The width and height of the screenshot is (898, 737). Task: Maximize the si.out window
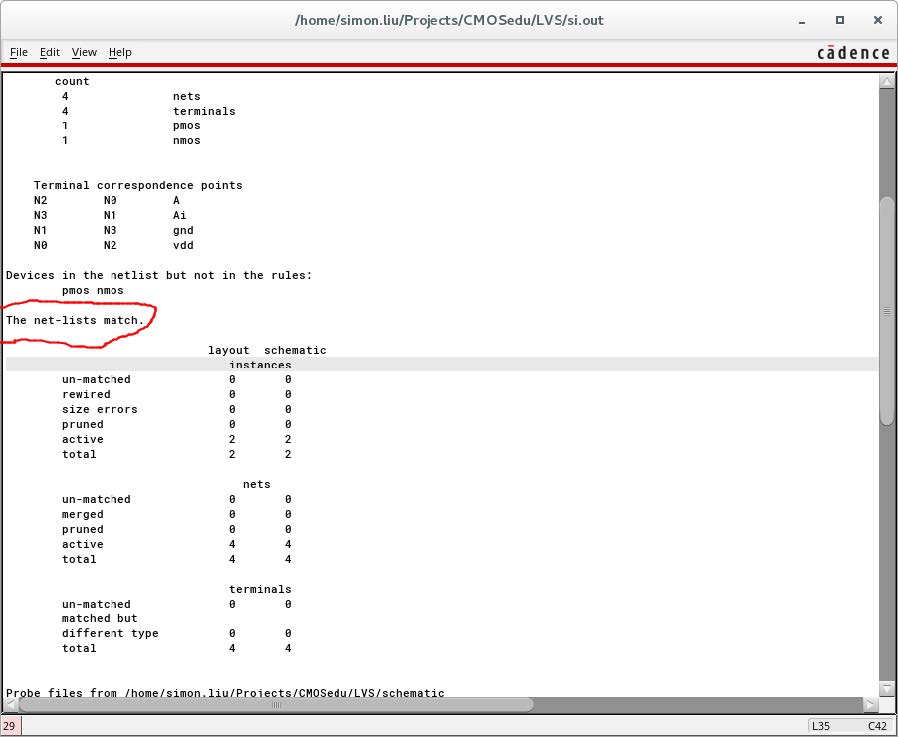tap(840, 20)
